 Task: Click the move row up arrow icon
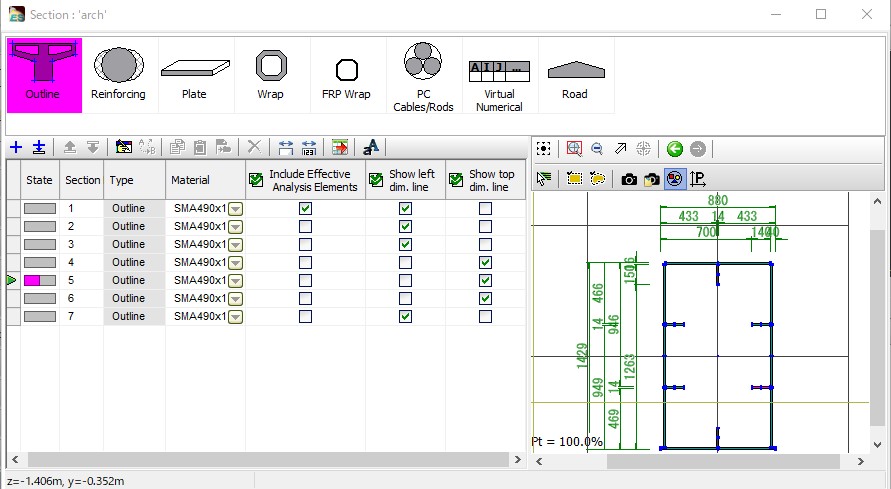point(70,148)
